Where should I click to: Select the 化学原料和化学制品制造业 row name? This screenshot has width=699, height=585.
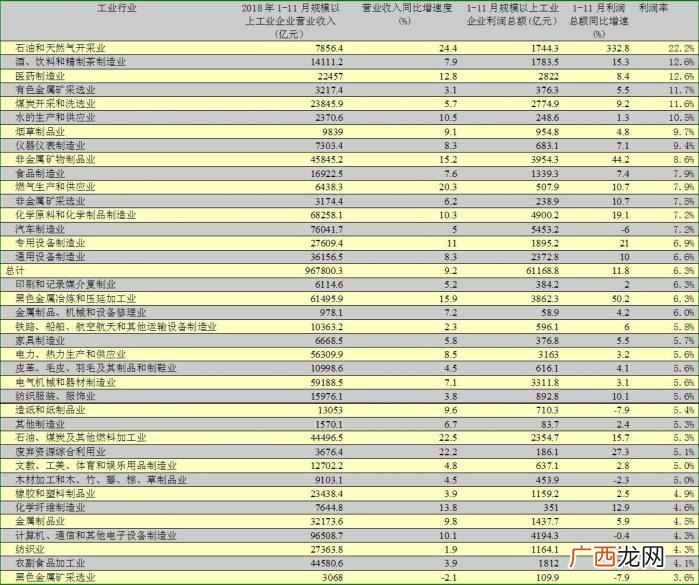[x=76, y=215]
